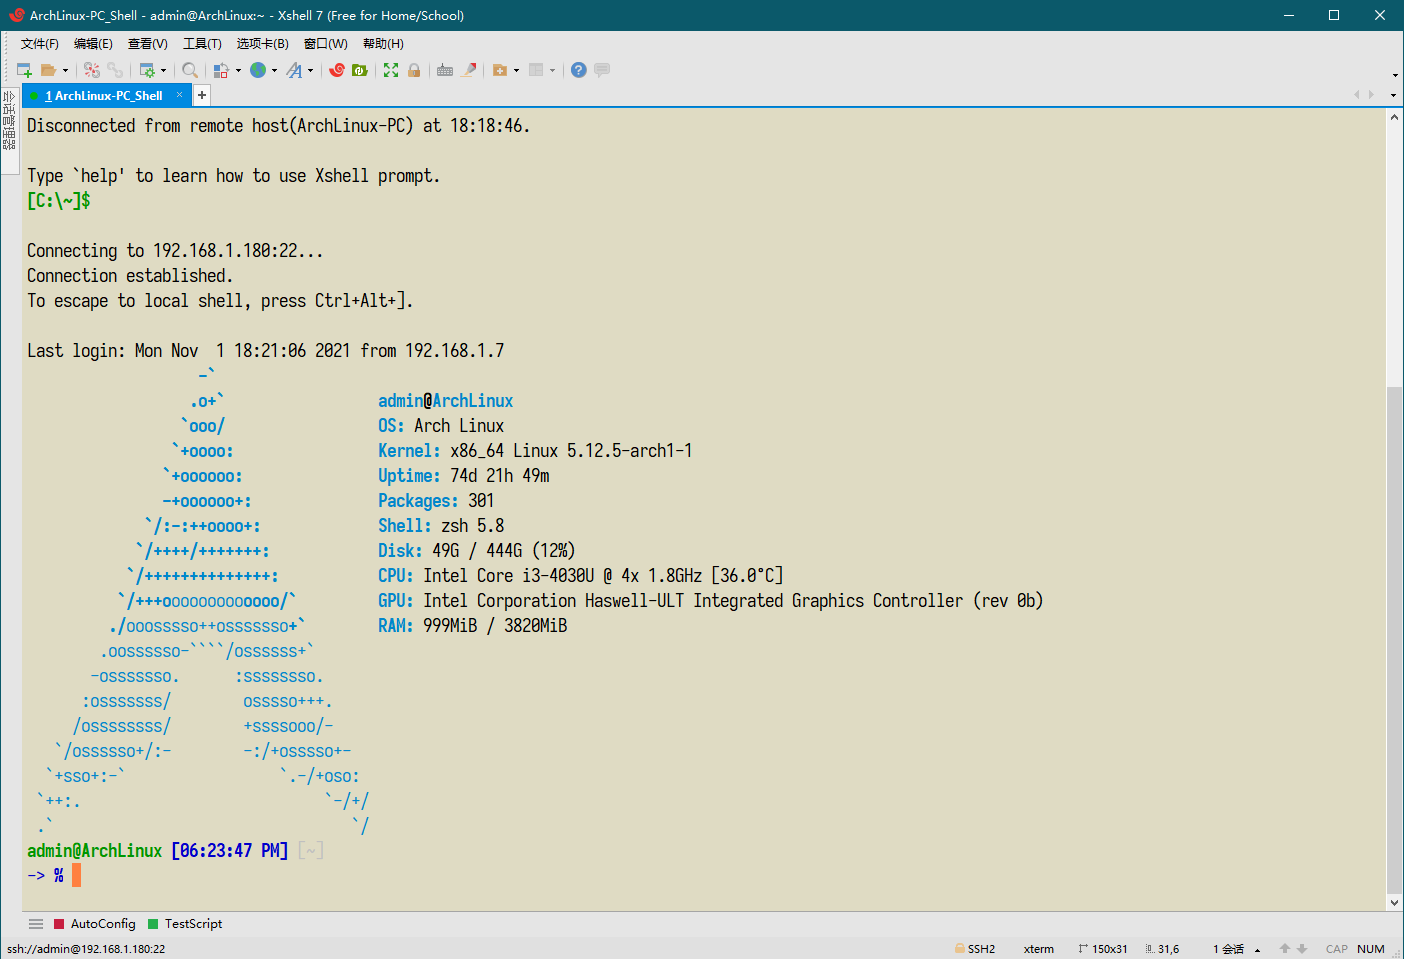Open the virtual keyboard icon
This screenshot has width=1404, height=959.
coord(445,70)
